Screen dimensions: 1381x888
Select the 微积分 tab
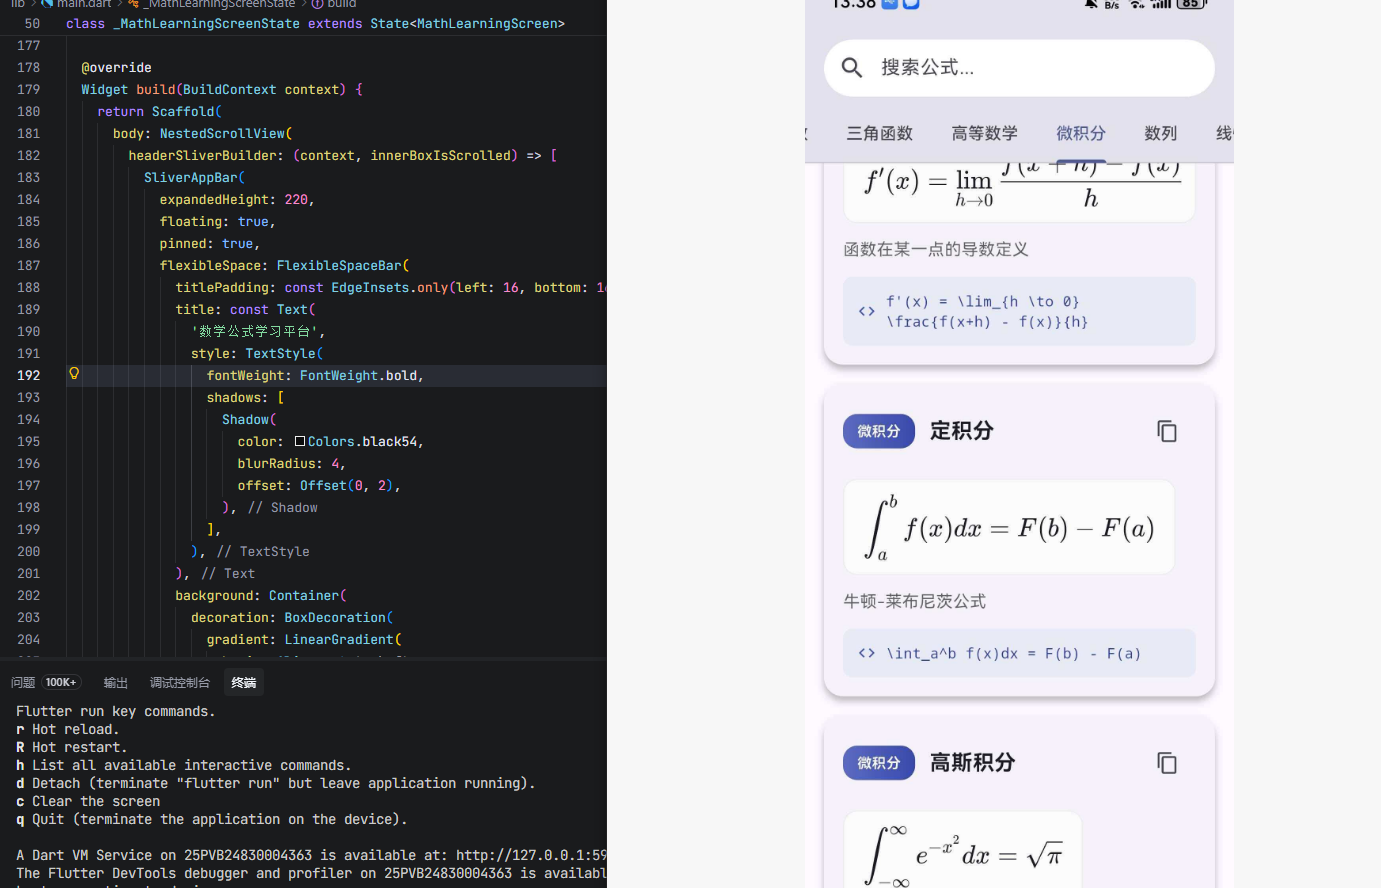click(1081, 133)
